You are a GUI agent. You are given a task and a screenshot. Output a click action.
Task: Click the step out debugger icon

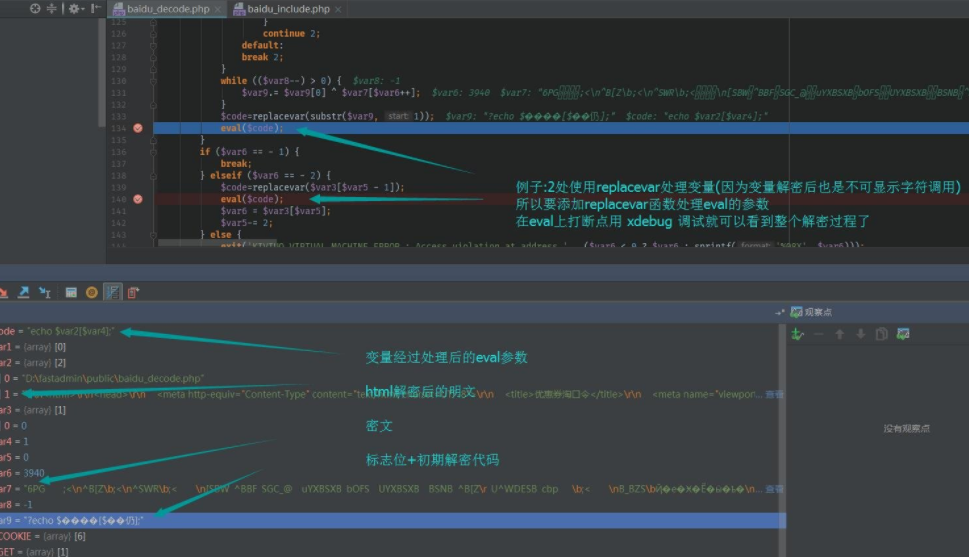point(24,292)
